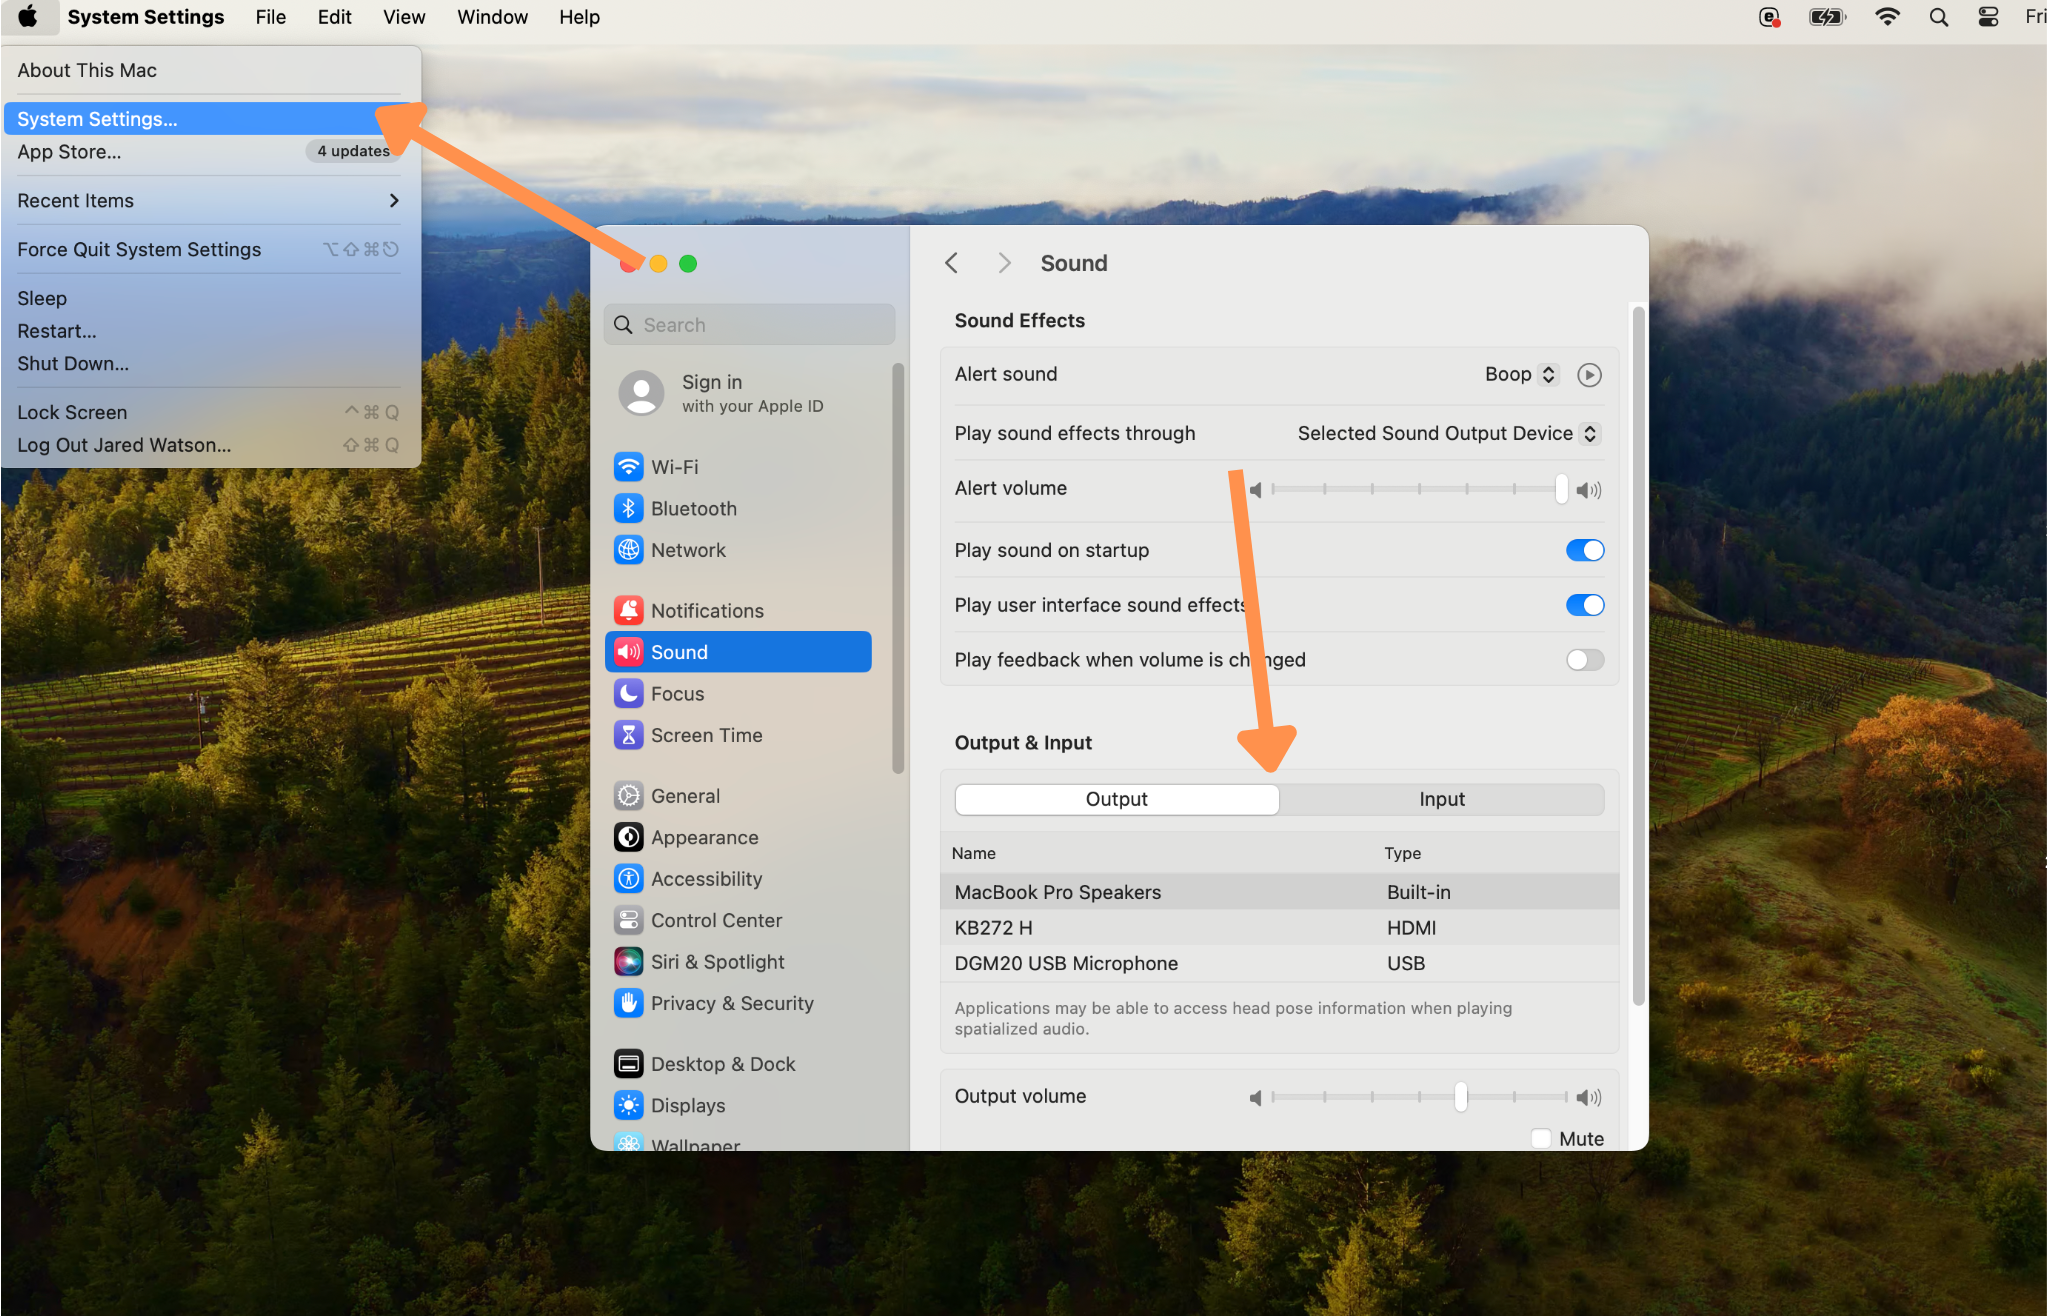Open Control Center from menu bar
The image size is (2048, 1316).
click(x=1988, y=17)
